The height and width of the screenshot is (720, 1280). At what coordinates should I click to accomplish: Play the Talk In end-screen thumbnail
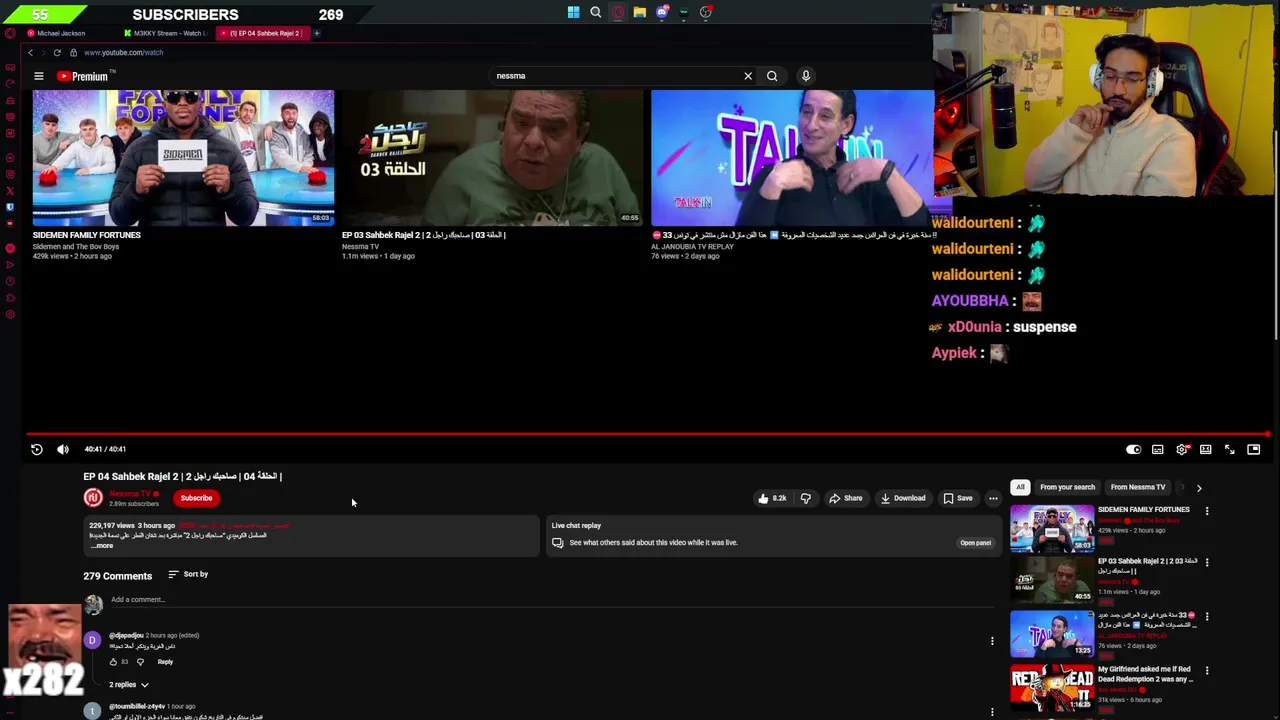click(x=792, y=158)
